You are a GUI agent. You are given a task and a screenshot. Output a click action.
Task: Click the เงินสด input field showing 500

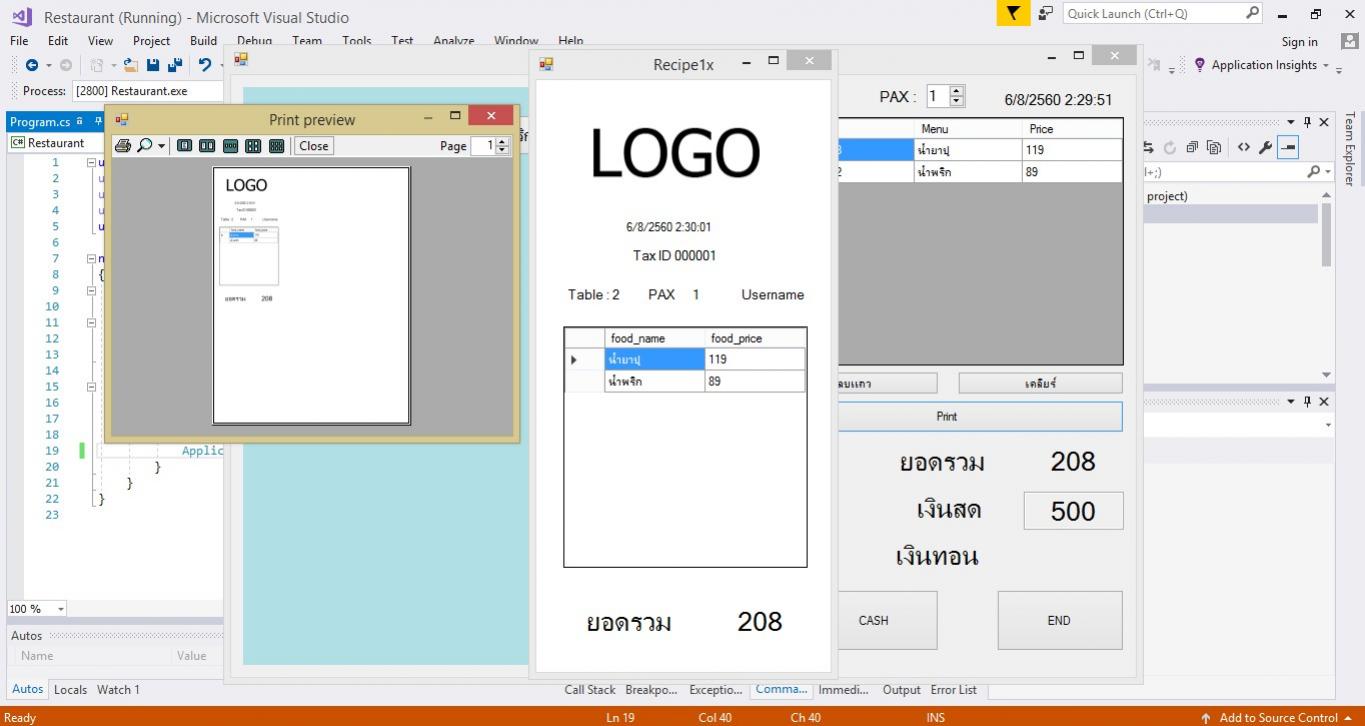click(1073, 511)
